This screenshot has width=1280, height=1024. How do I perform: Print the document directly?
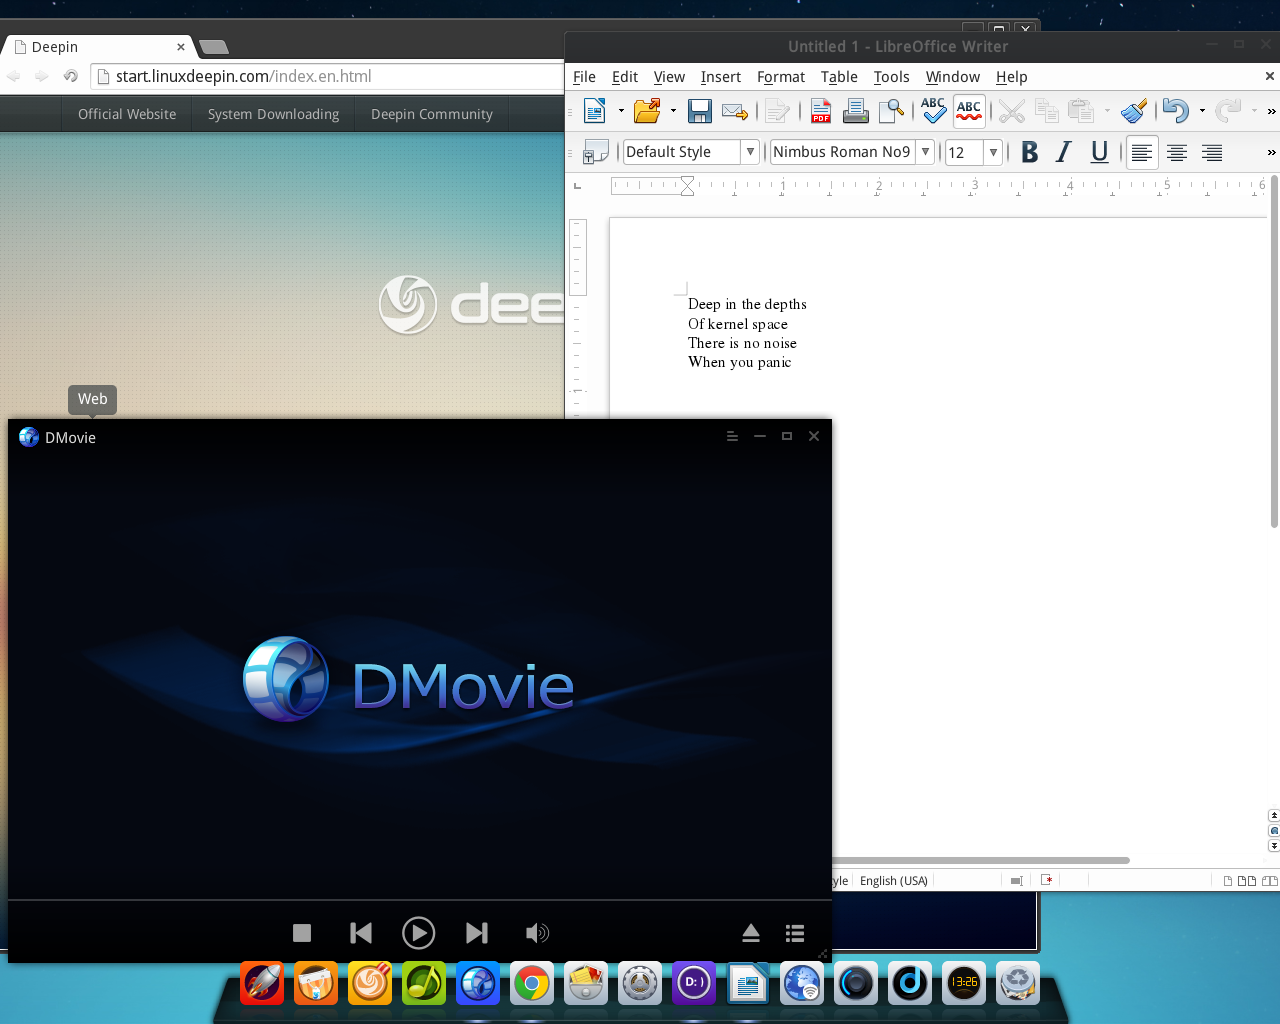click(855, 111)
